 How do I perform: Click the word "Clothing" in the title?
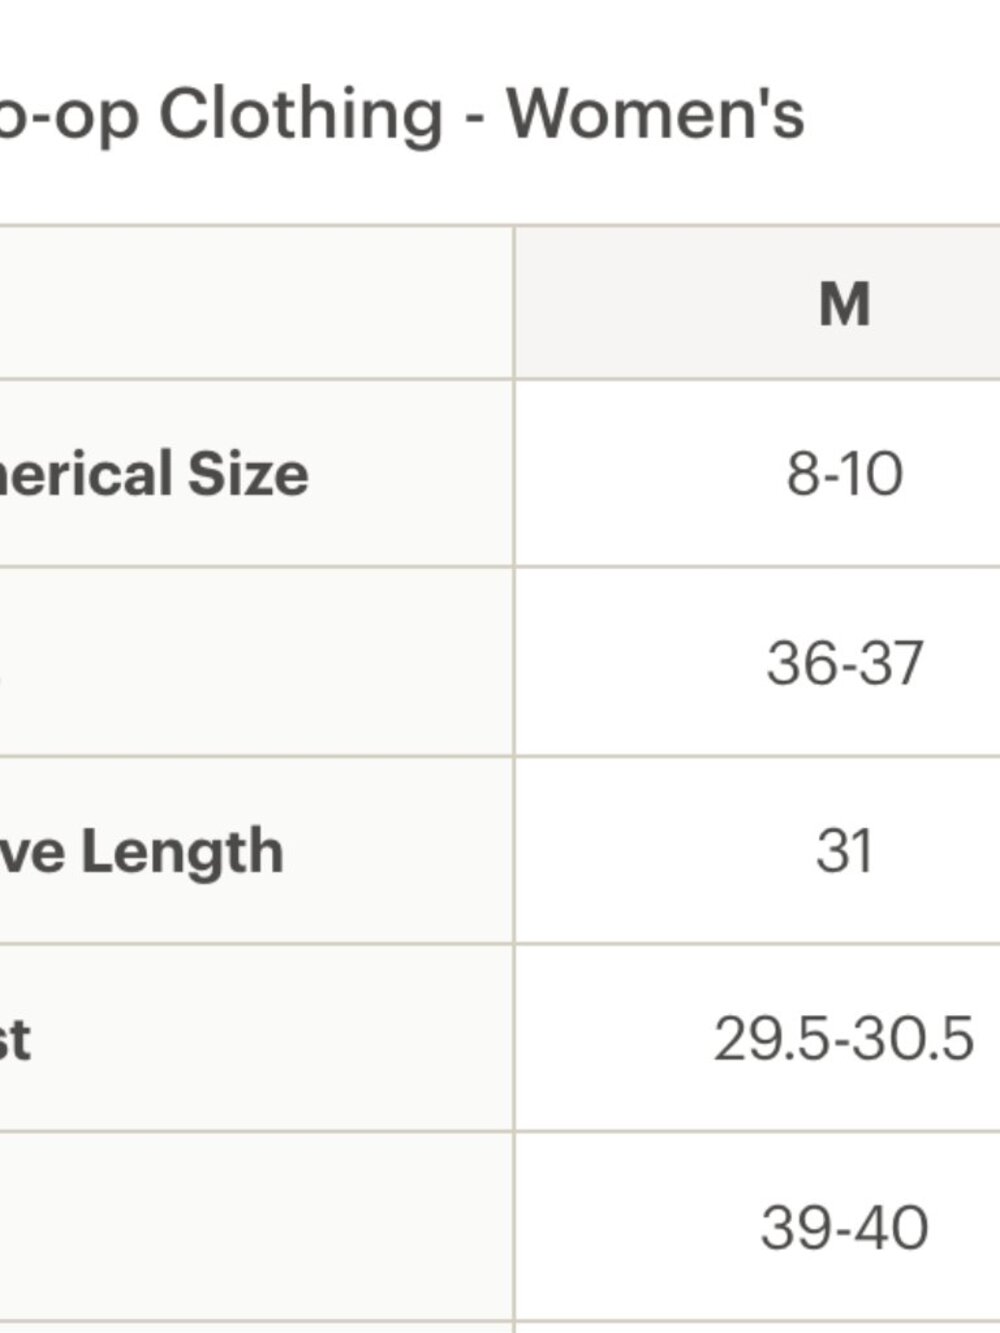[x=301, y=113]
